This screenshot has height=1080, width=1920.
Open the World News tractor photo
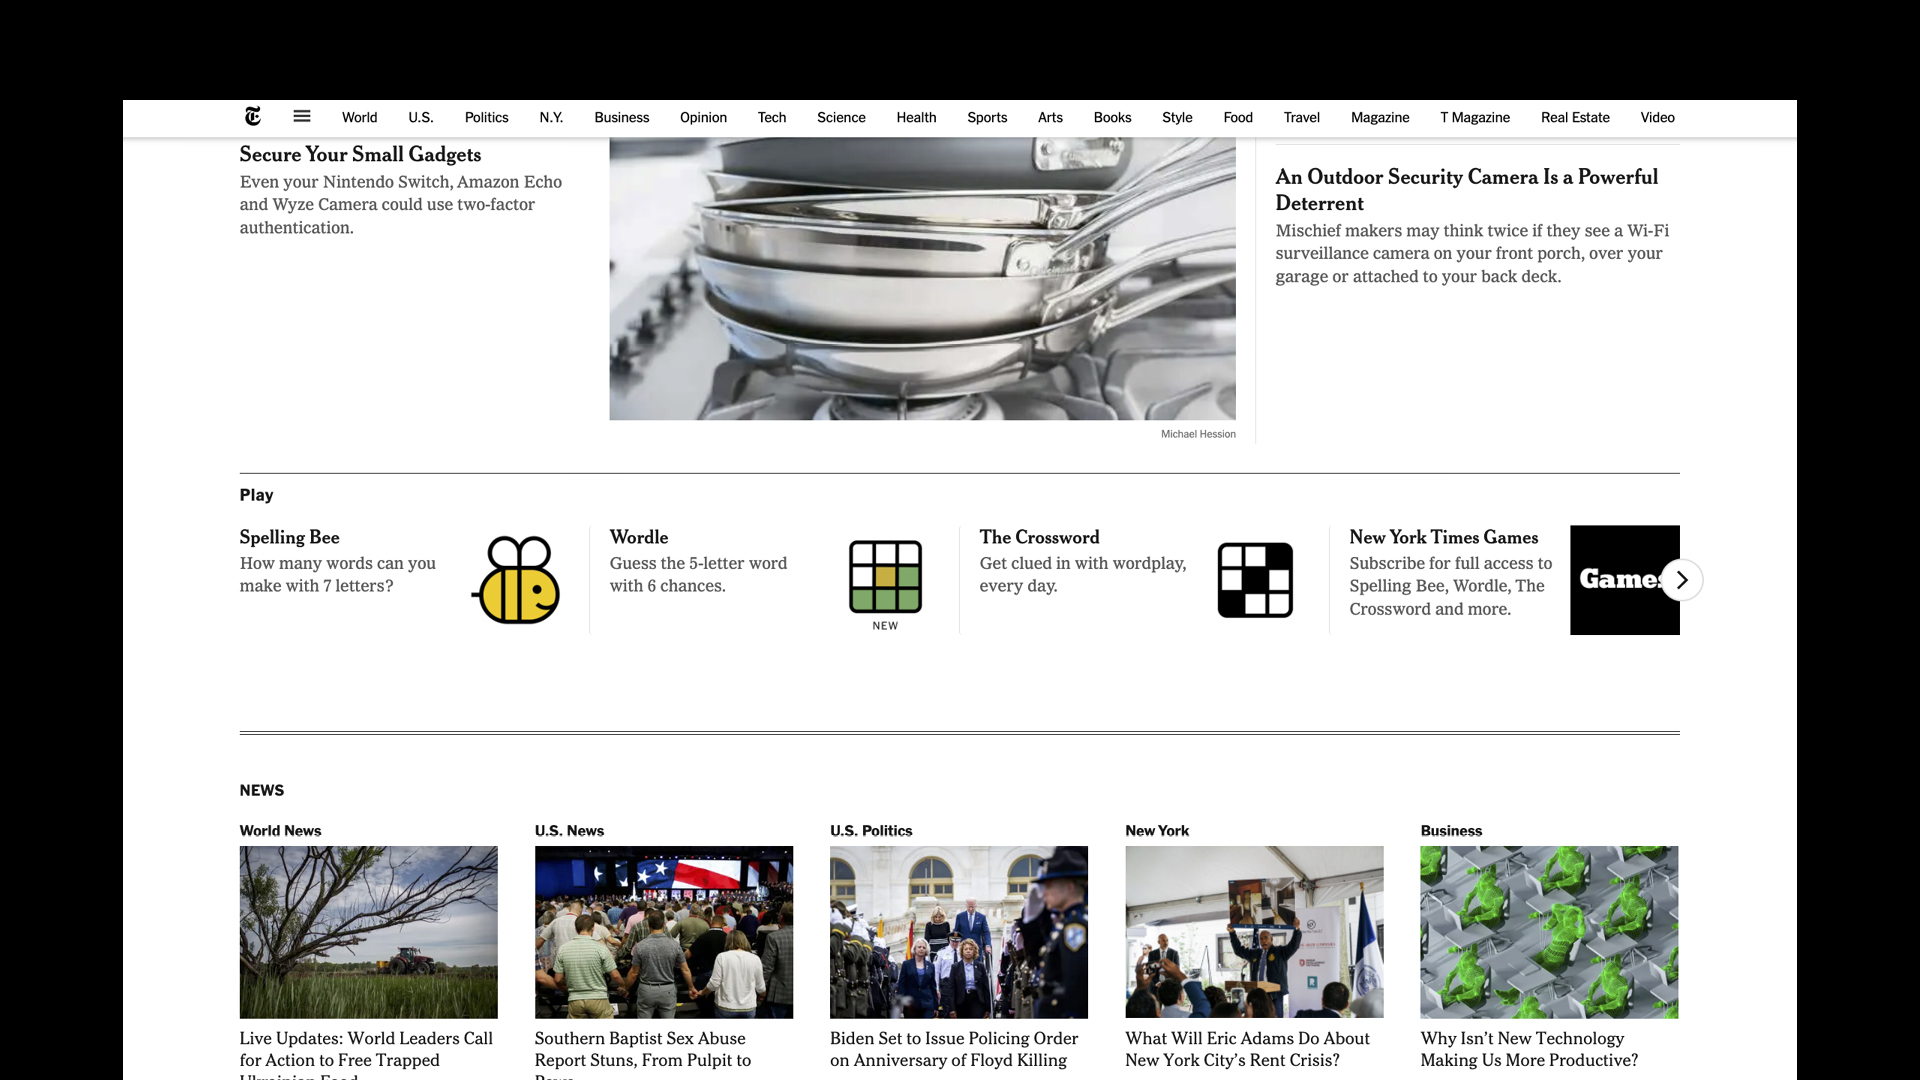point(368,932)
